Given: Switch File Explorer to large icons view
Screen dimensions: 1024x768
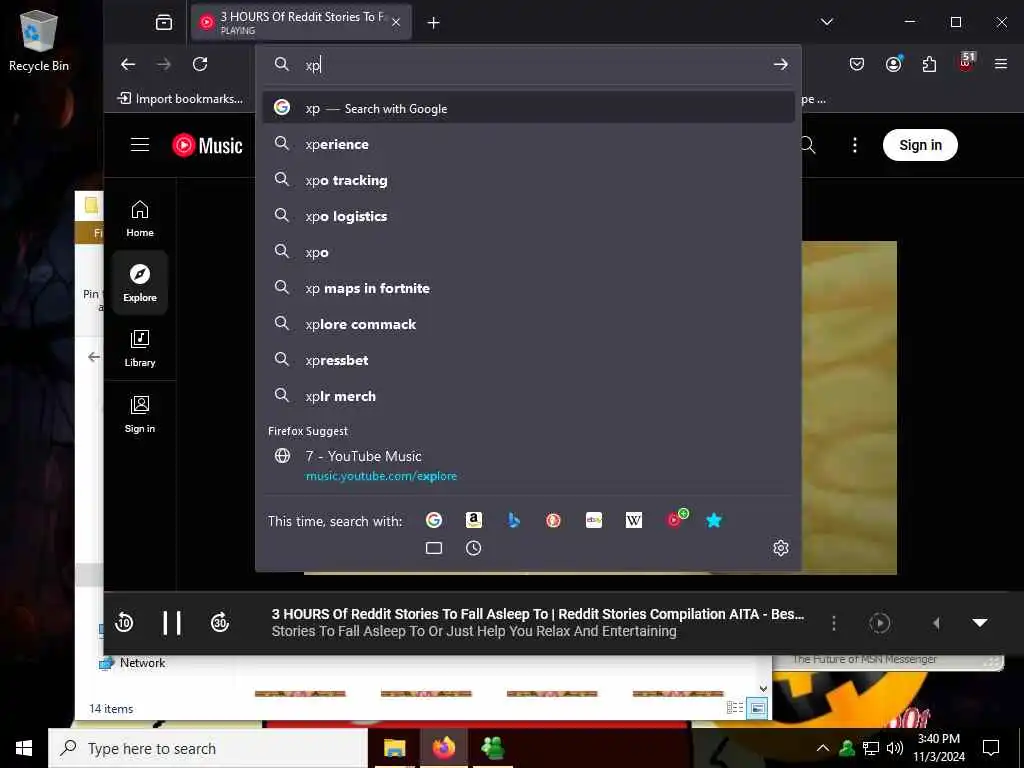Looking at the screenshot, I should [x=757, y=708].
